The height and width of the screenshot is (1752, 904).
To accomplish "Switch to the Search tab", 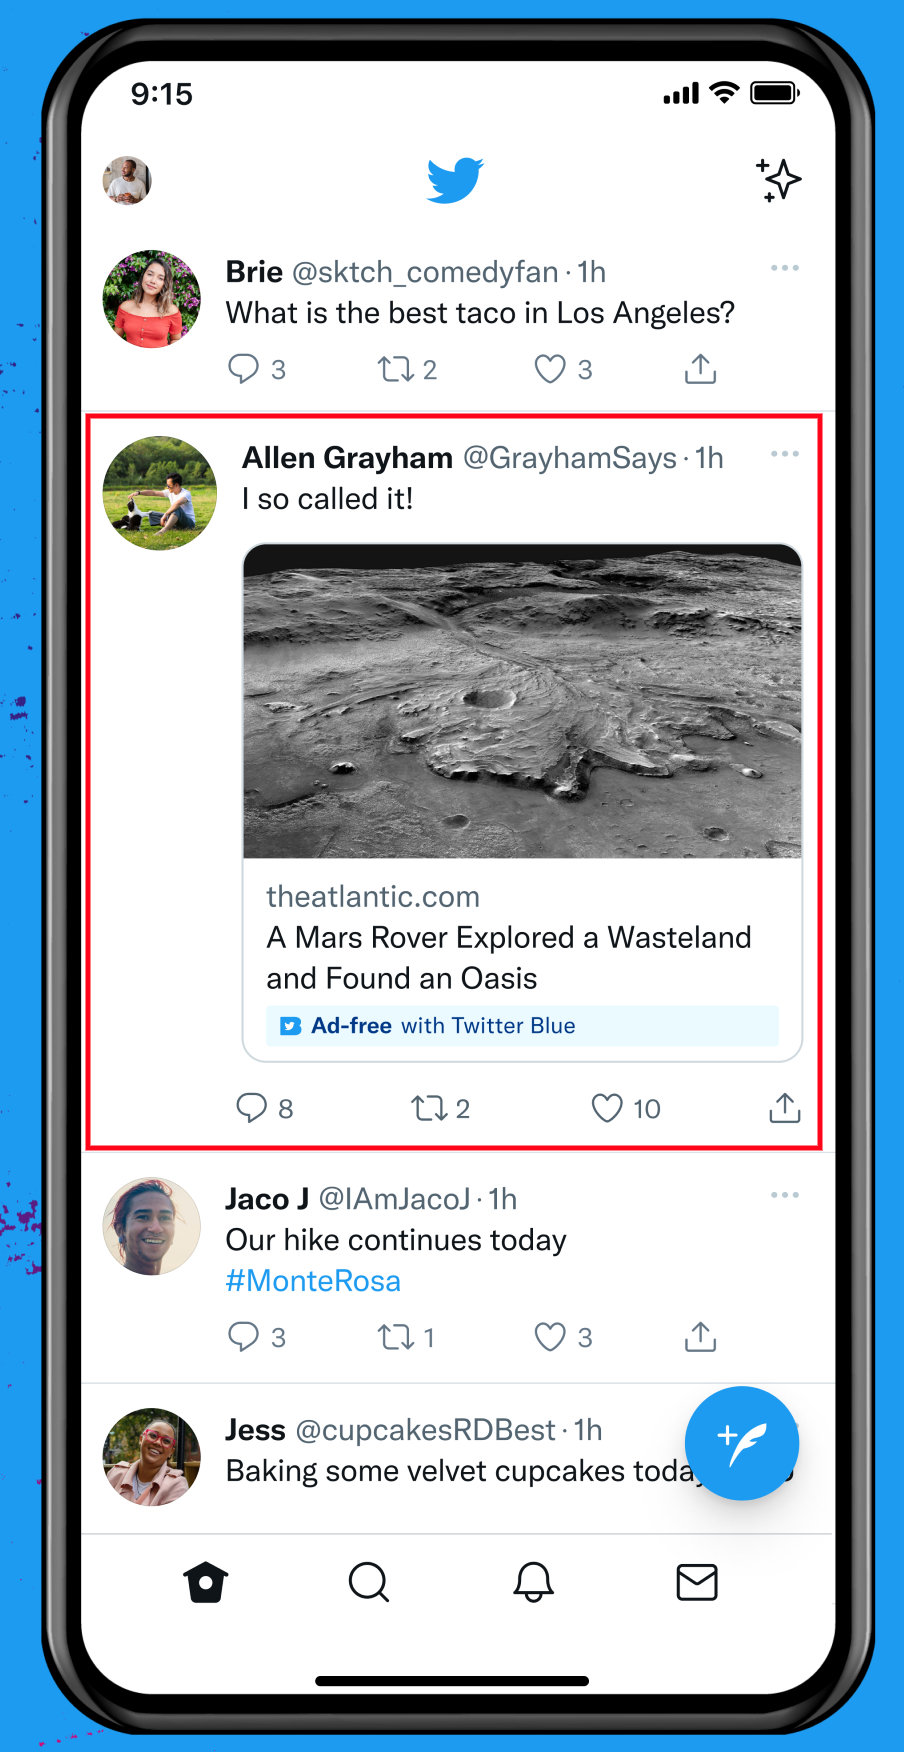I will [x=369, y=1583].
